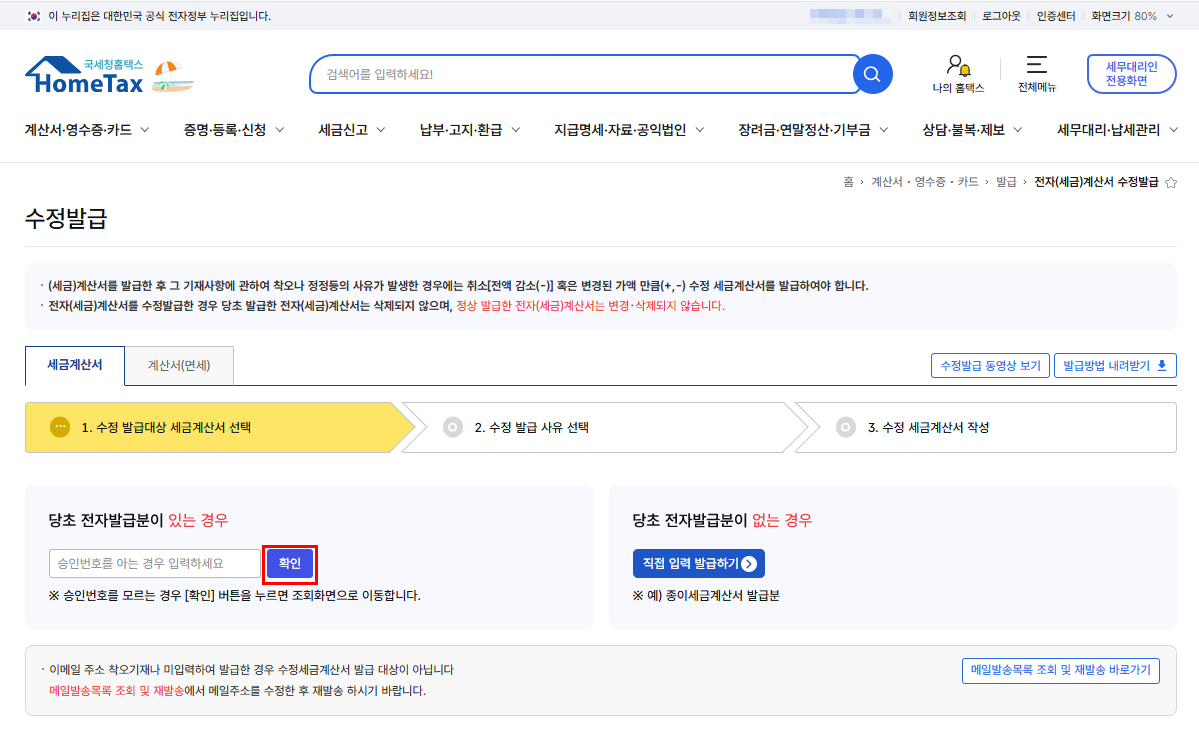The image size is (1199, 736).
Task: Click 수정발급 동영상 보기 button
Action: pos(990,365)
